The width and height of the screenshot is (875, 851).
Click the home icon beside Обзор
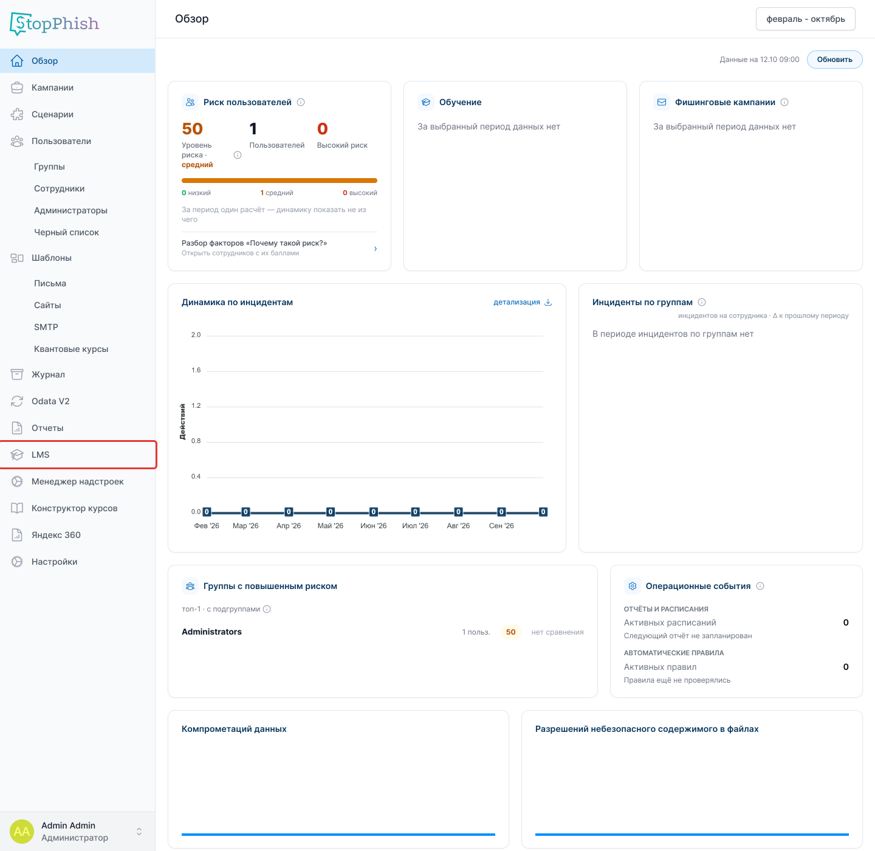click(17, 61)
